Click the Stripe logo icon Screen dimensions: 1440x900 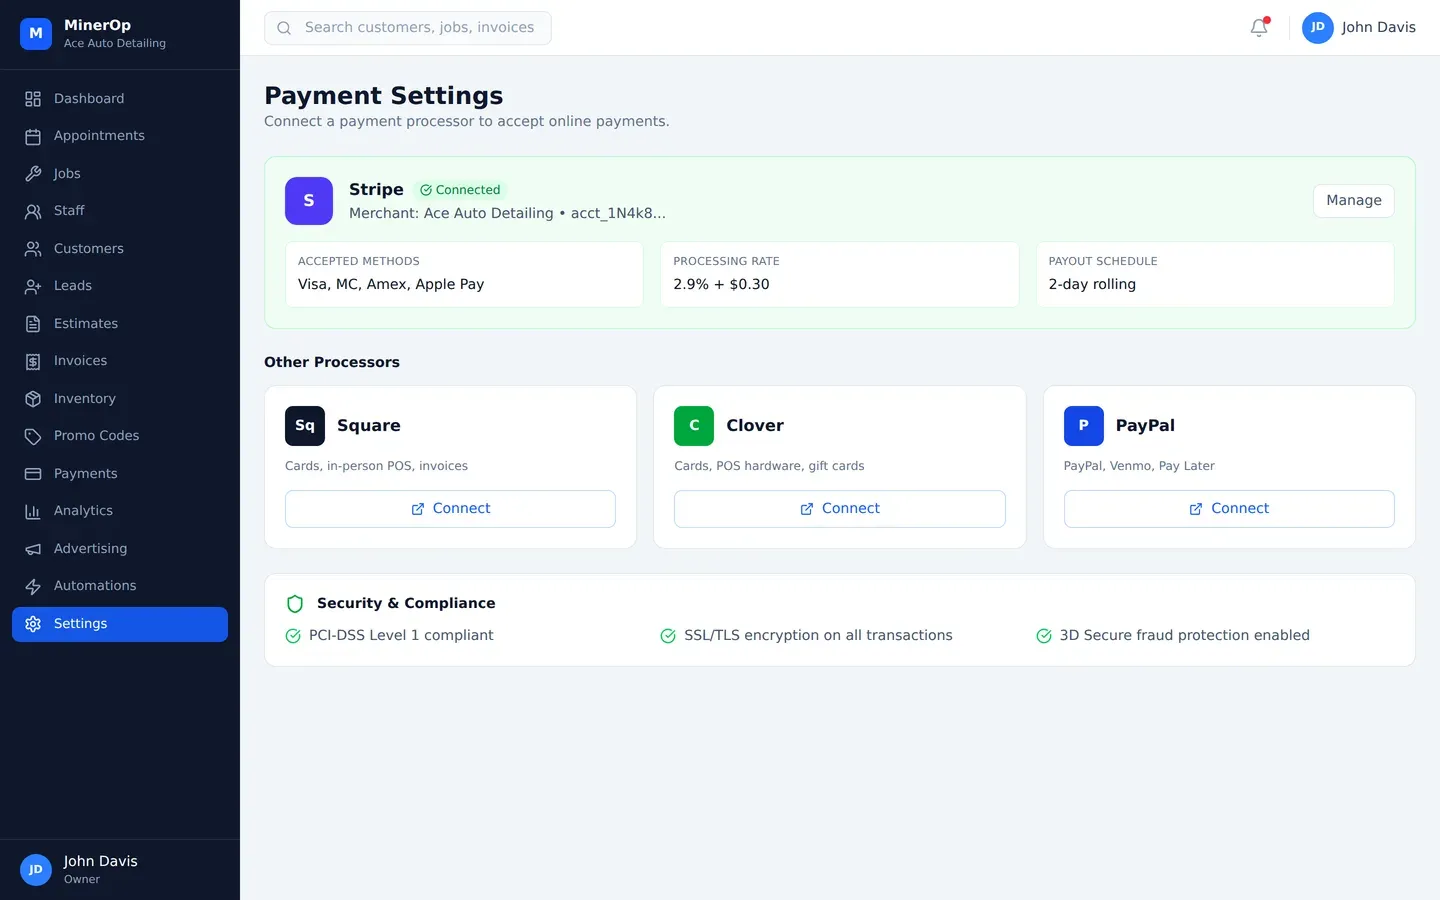click(309, 201)
